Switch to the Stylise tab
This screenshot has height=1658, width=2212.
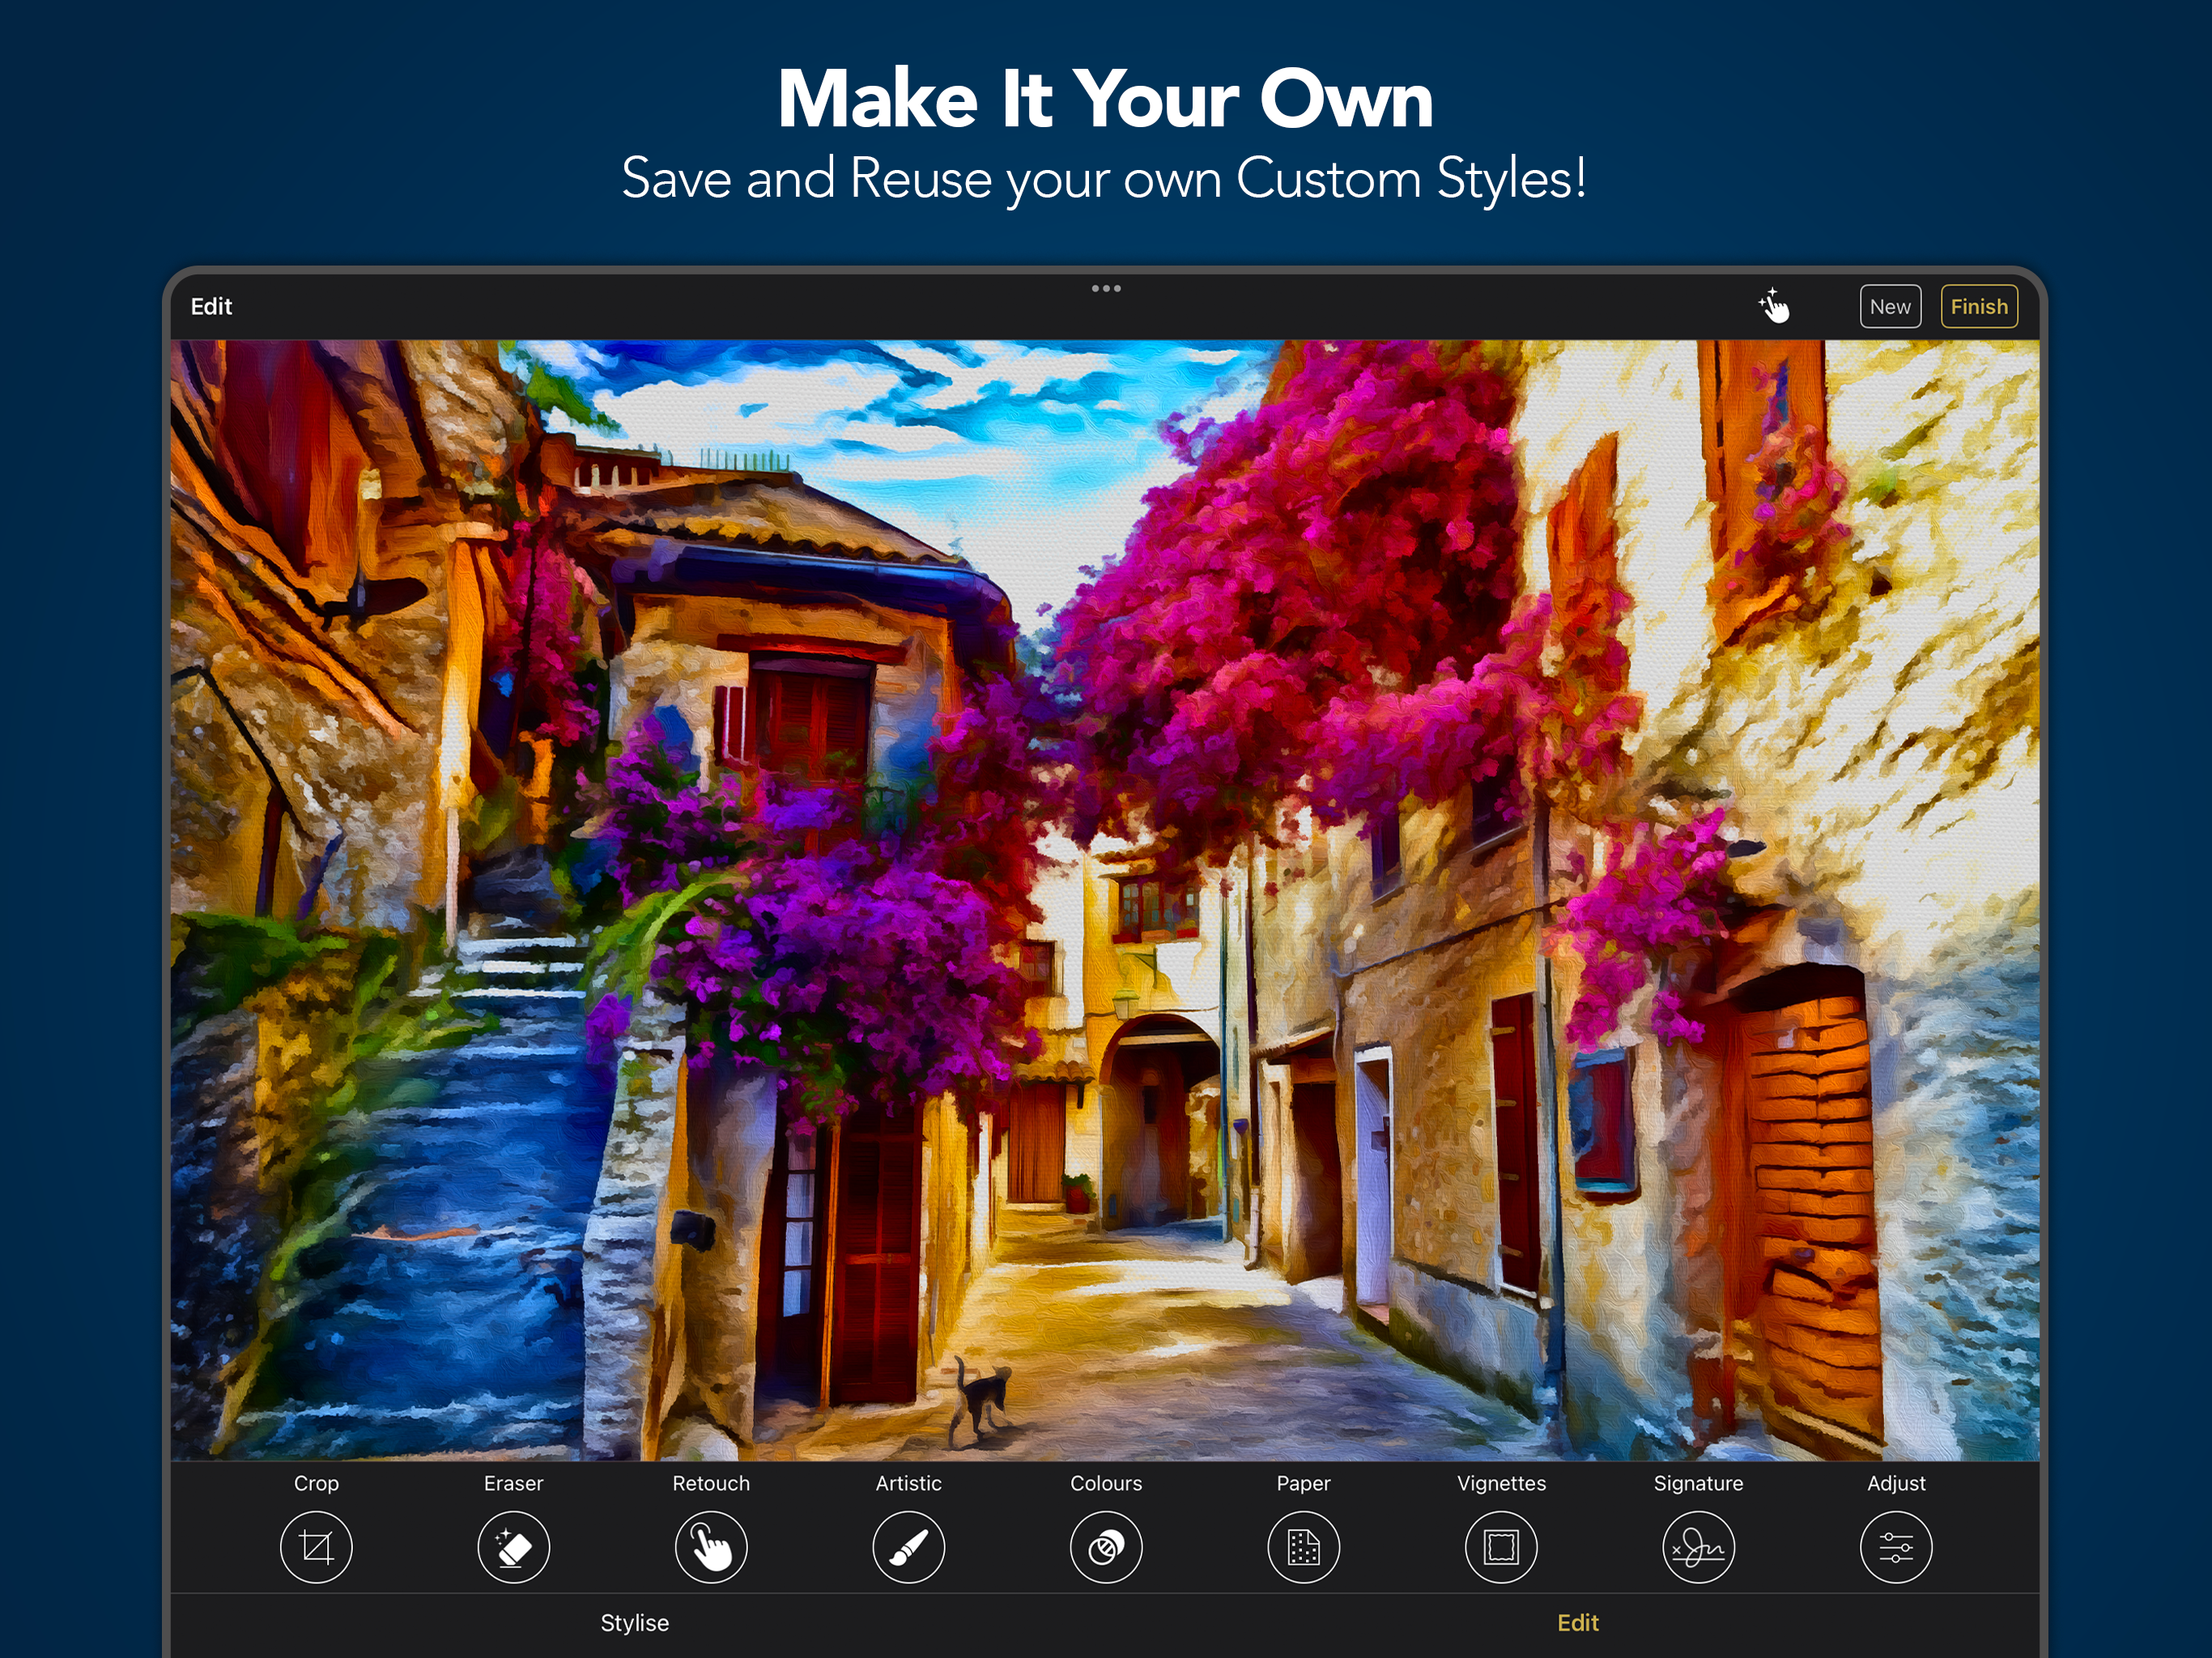pos(634,1623)
